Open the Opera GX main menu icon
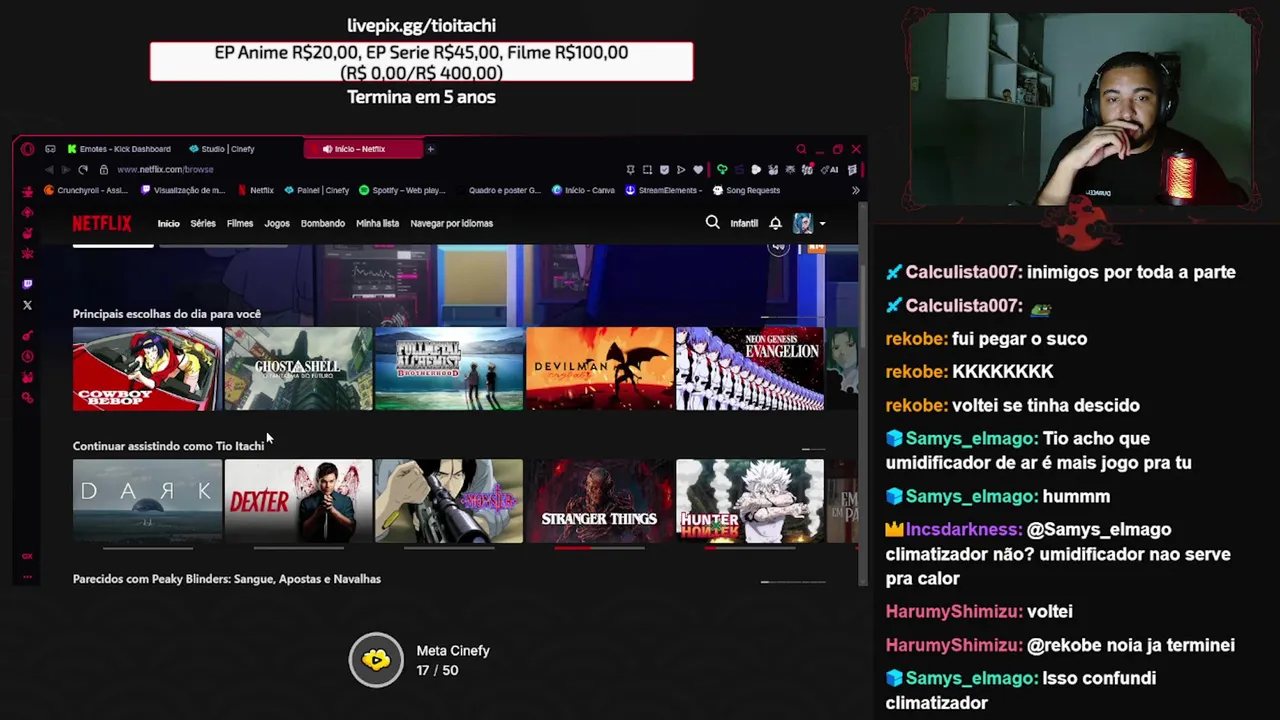The height and width of the screenshot is (720, 1280). point(27,149)
